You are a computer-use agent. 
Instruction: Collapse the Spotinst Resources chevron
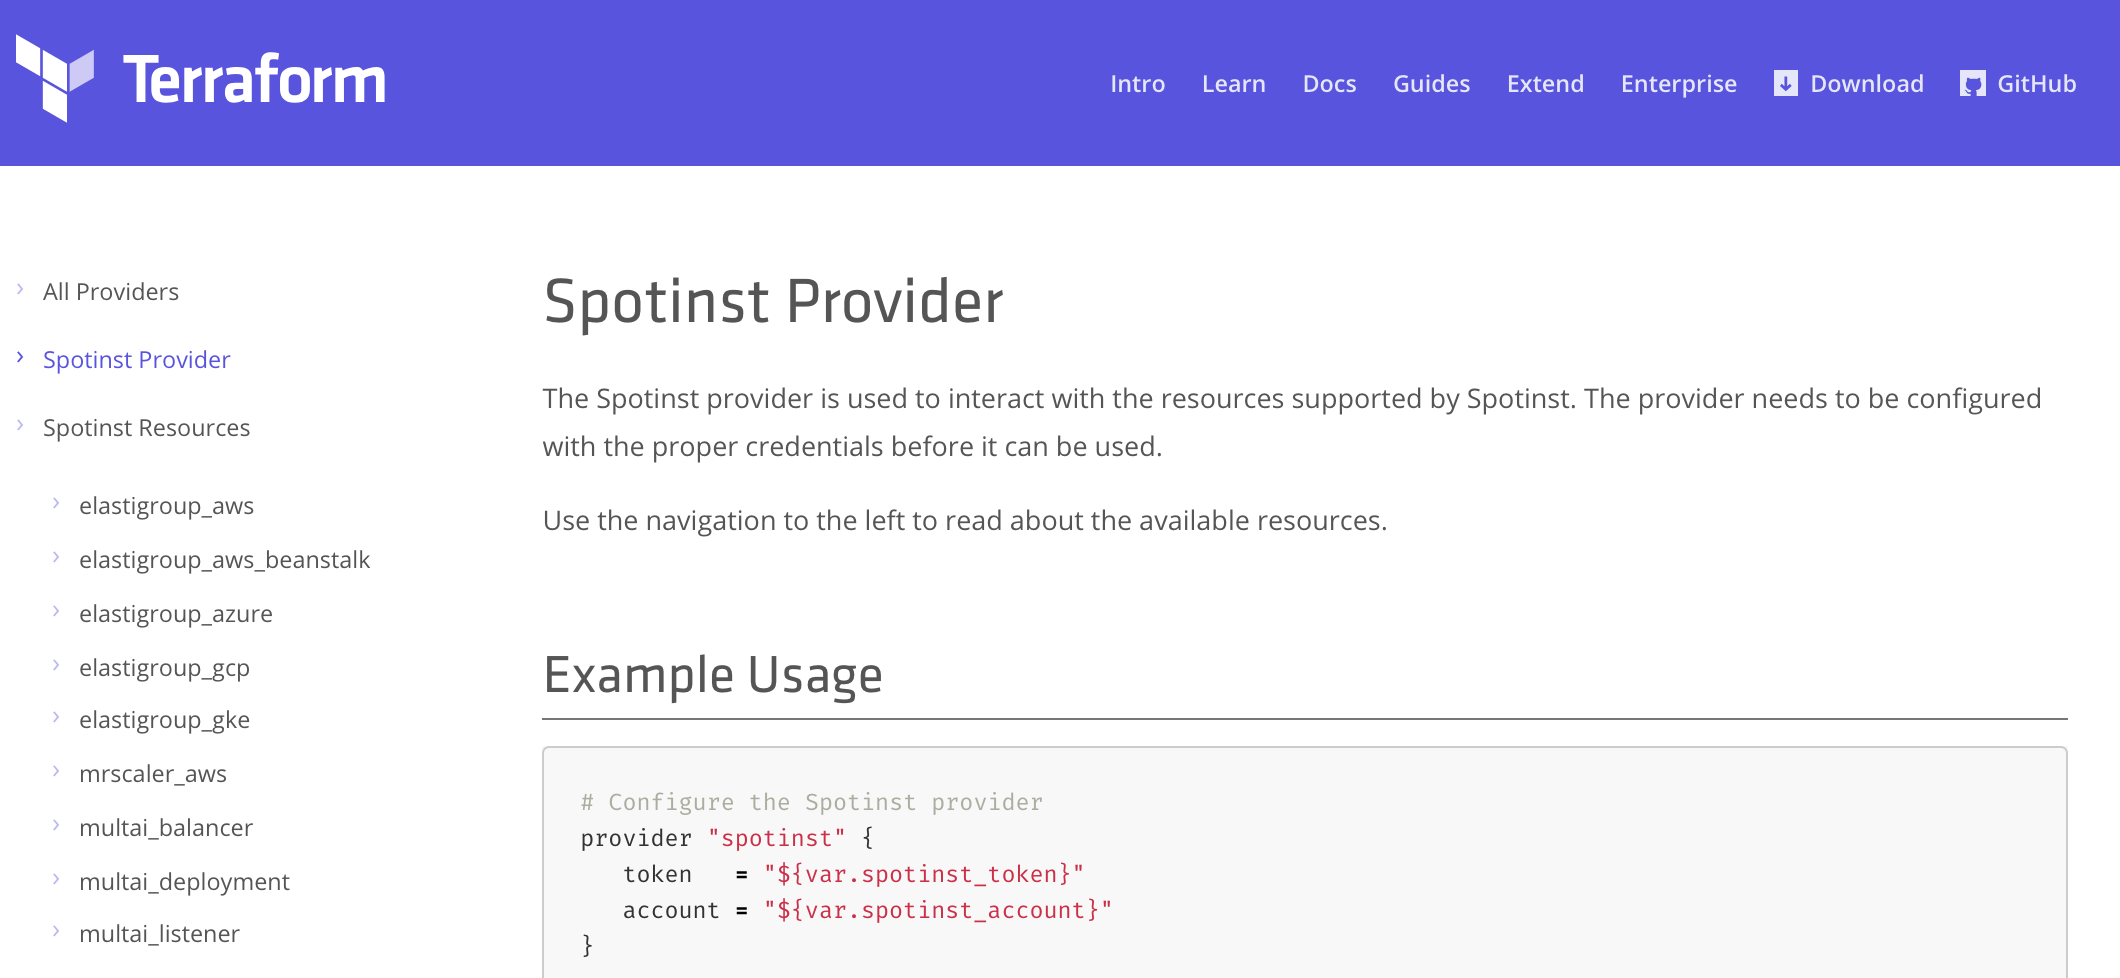pos(20,425)
